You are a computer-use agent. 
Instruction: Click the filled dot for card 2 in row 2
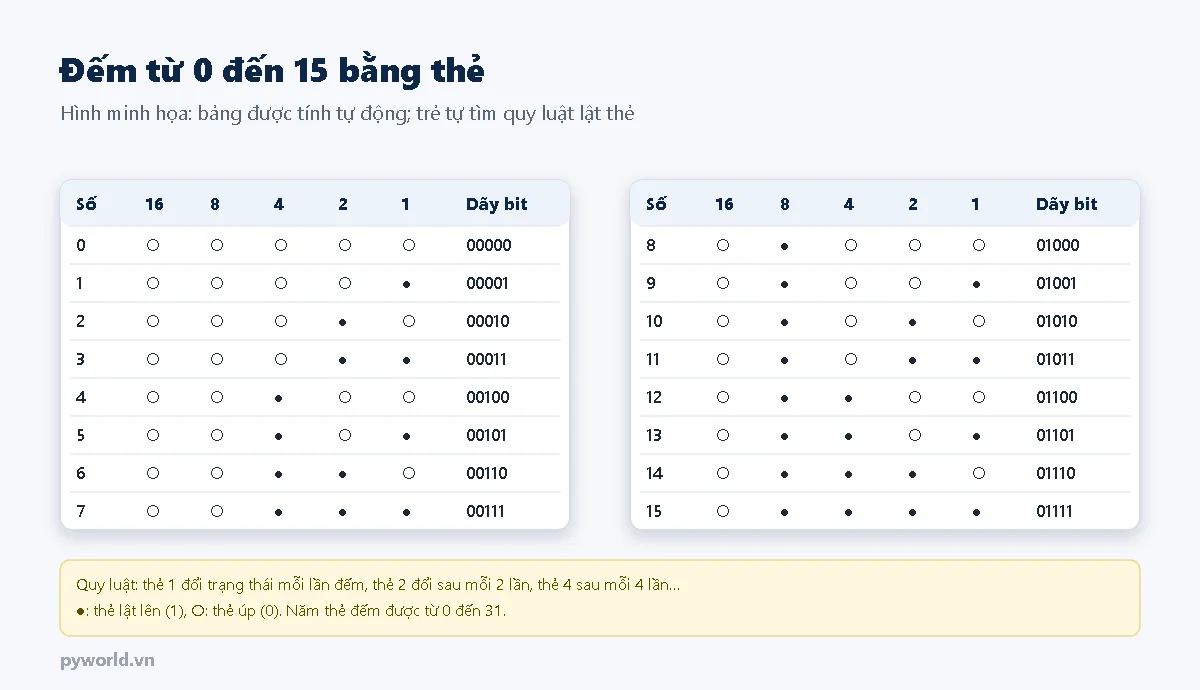tap(343, 322)
